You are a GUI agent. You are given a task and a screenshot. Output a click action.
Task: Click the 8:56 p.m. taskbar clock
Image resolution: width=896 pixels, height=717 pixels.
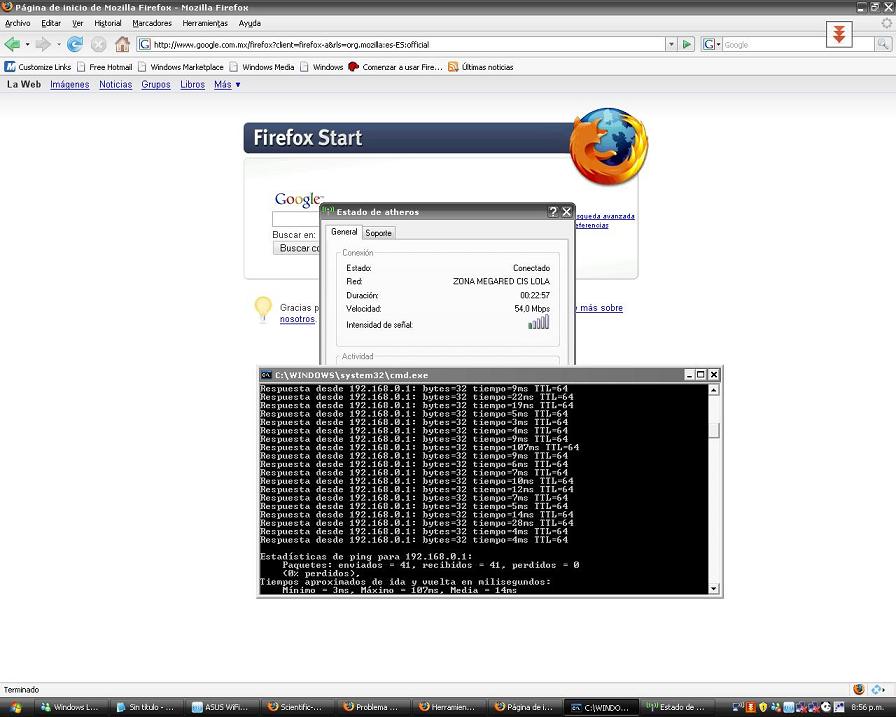(867, 707)
